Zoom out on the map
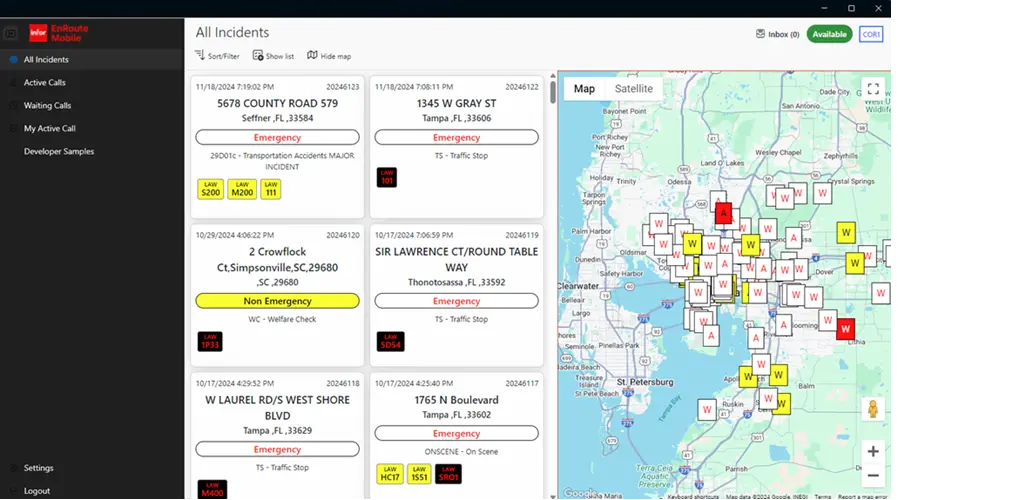The height and width of the screenshot is (500, 1024). click(873, 476)
